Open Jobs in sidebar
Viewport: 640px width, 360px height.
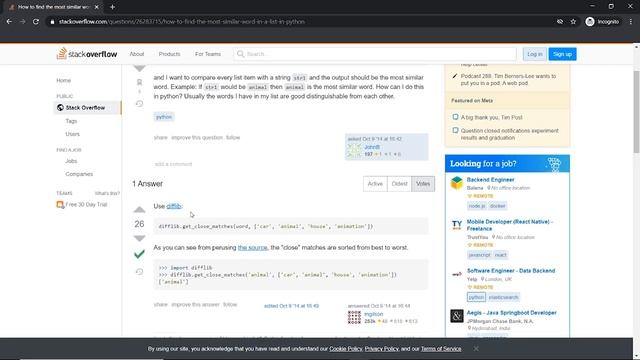(x=71, y=161)
